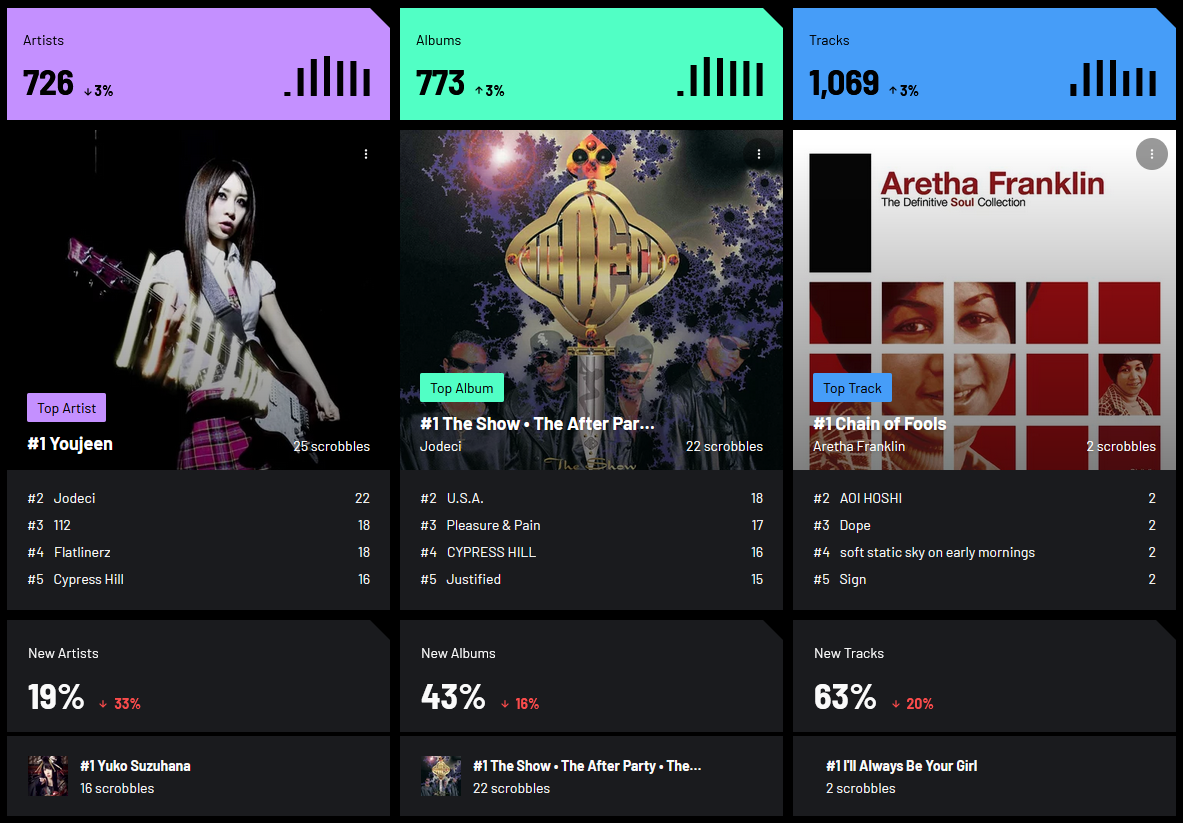Open #1 Youjeen top artist link
Screen dimensions: 1183x823
pos(70,444)
